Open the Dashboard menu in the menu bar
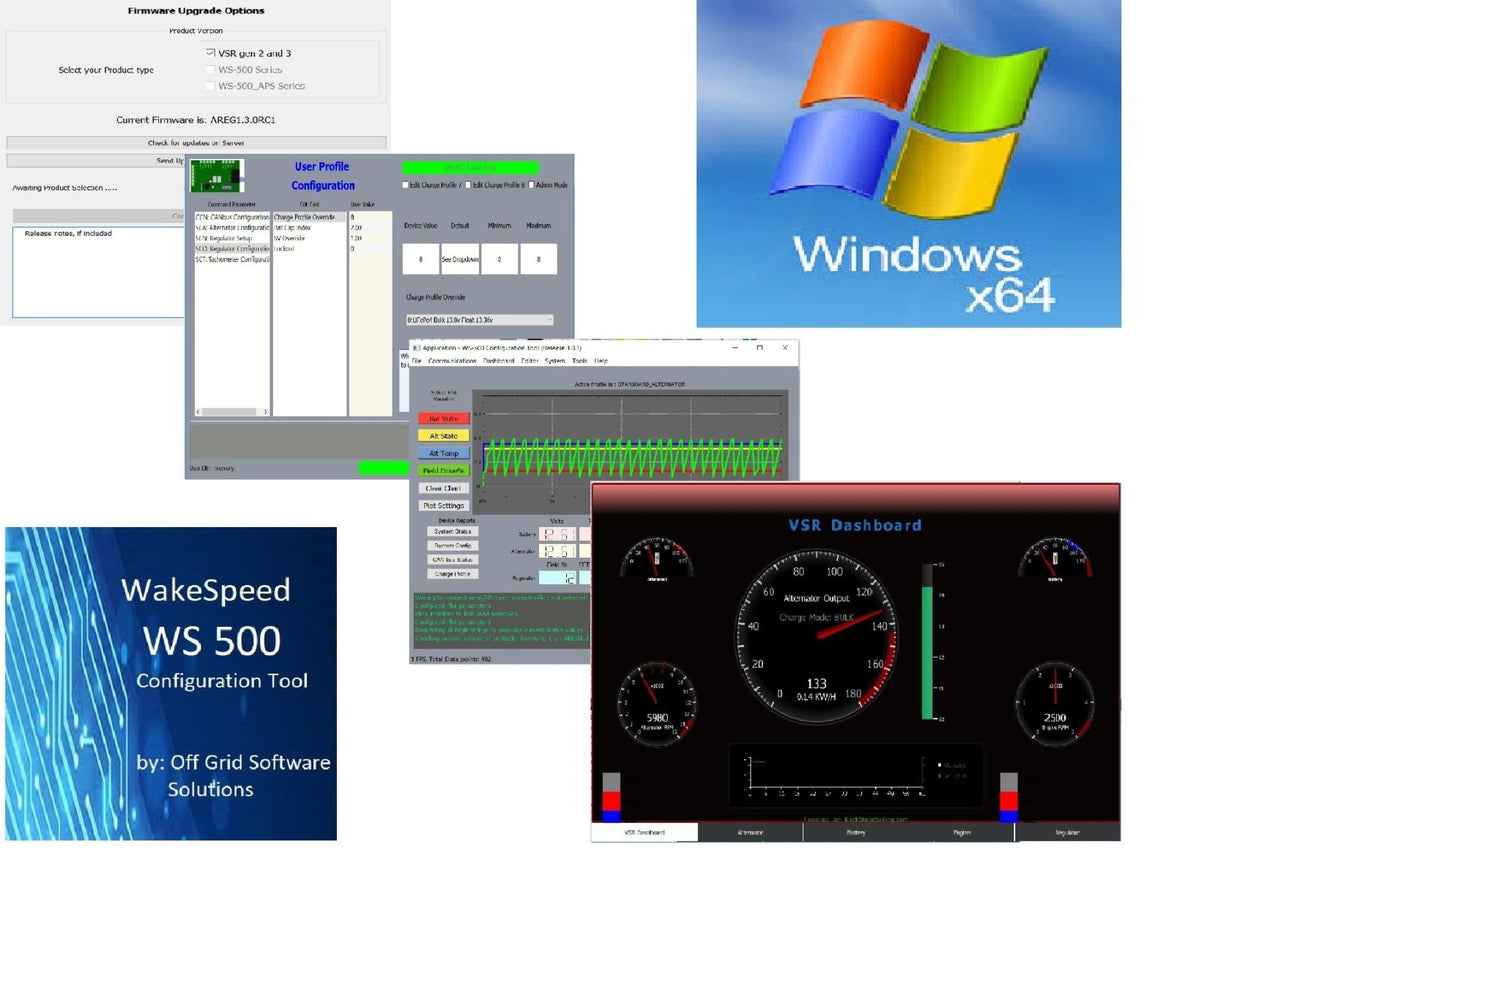The height and width of the screenshot is (1006, 1500). pyautogui.click(x=498, y=361)
